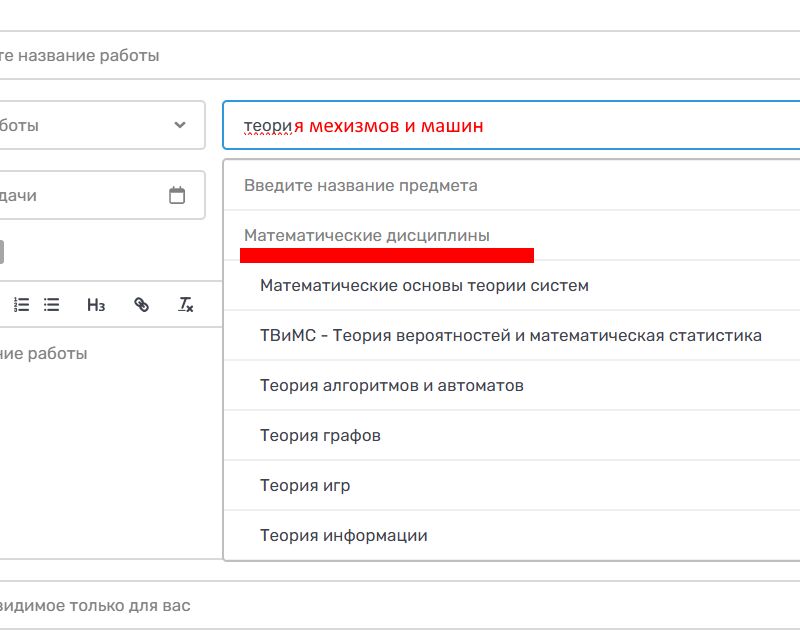Click the bulleted list icon in editor toolbar
Image resolution: width=800 pixels, height=639 pixels.
point(52,305)
